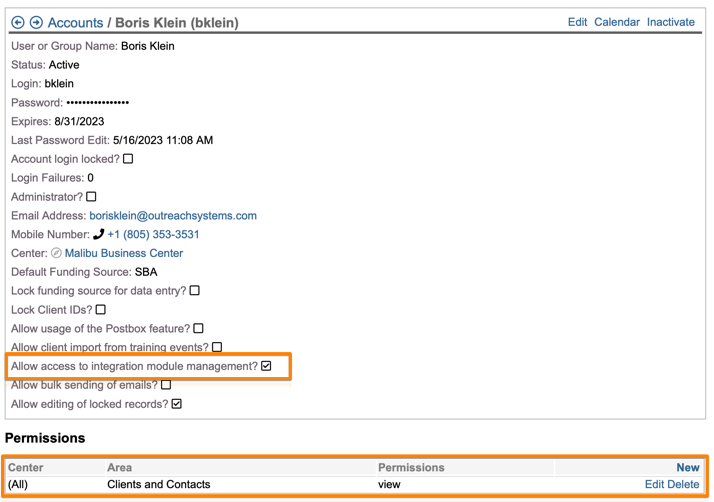Click the compass icon next to Center
Image resolution: width=714 pixels, height=502 pixels.
(57, 253)
